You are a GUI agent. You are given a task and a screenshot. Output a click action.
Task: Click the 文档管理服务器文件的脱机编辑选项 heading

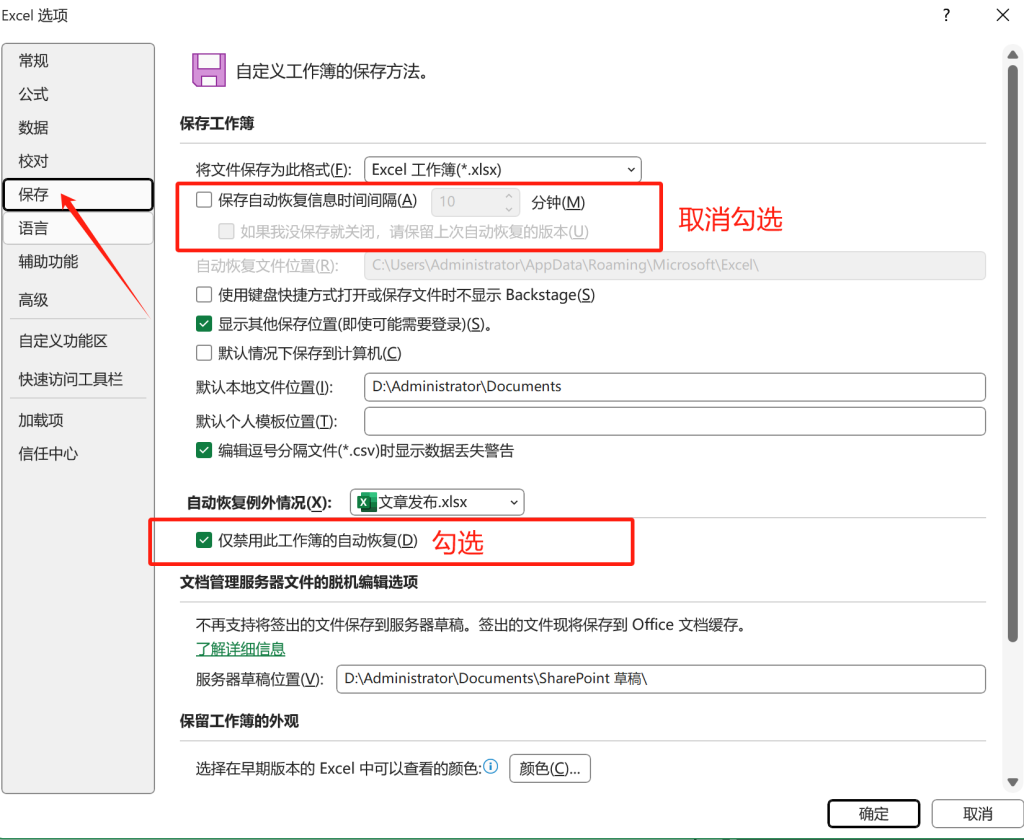299,583
